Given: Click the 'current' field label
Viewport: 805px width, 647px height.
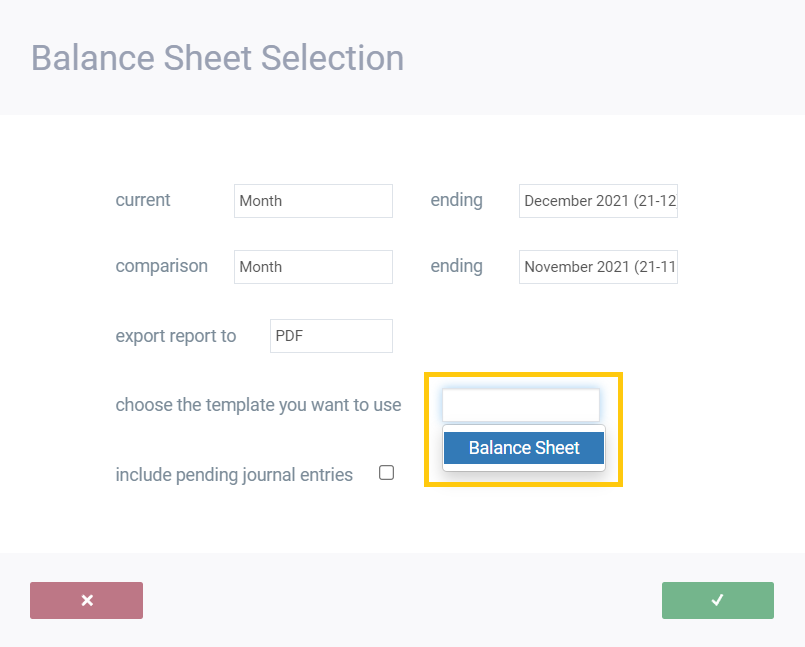Looking at the screenshot, I should pyautogui.click(x=143, y=200).
